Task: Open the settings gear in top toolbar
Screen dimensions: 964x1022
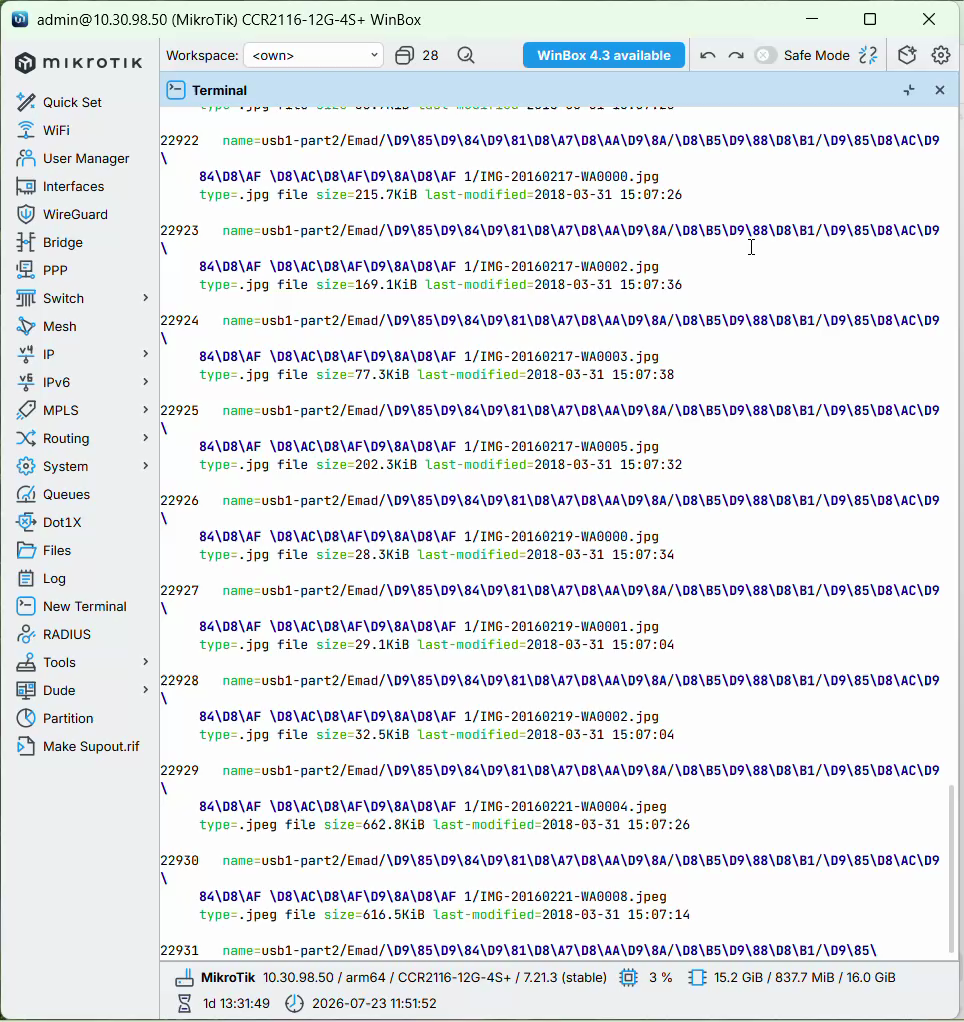Action: point(941,55)
